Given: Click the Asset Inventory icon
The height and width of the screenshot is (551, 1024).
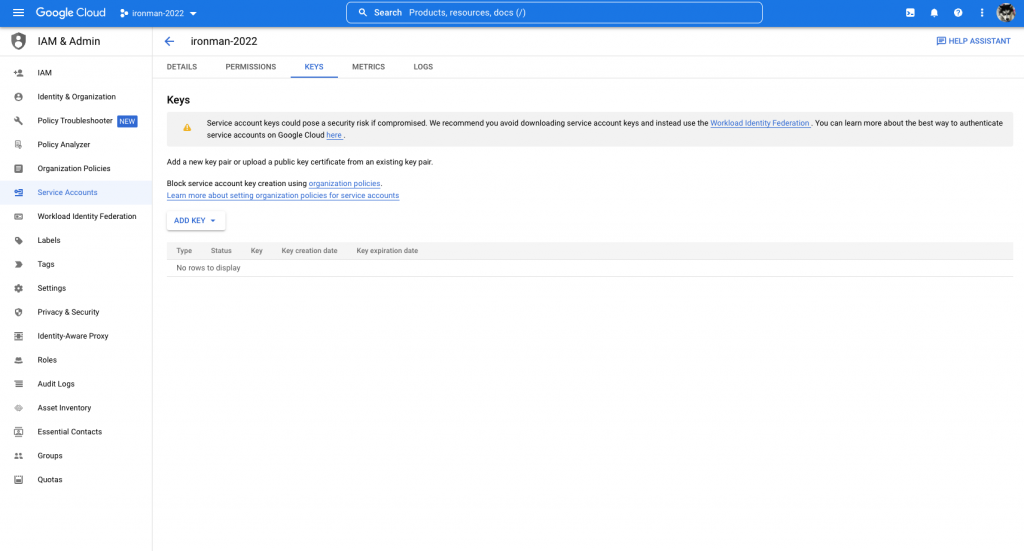Looking at the screenshot, I should point(18,408).
